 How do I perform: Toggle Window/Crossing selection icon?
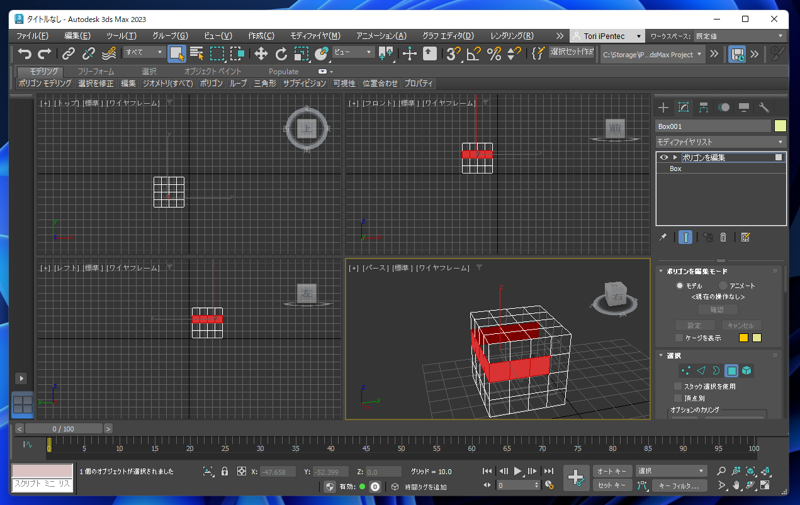pyautogui.click(x=237, y=54)
